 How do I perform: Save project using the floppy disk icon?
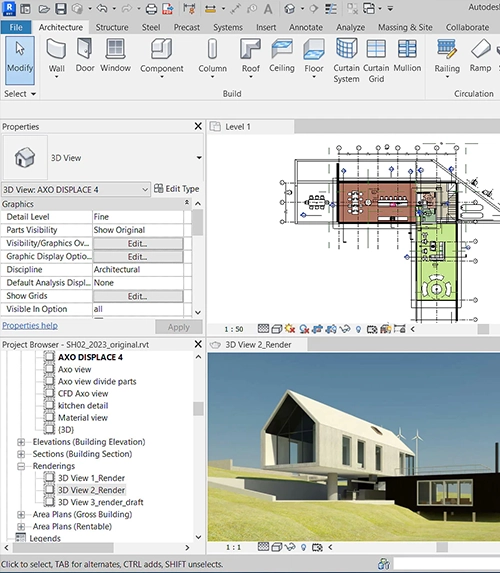(61, 8)
